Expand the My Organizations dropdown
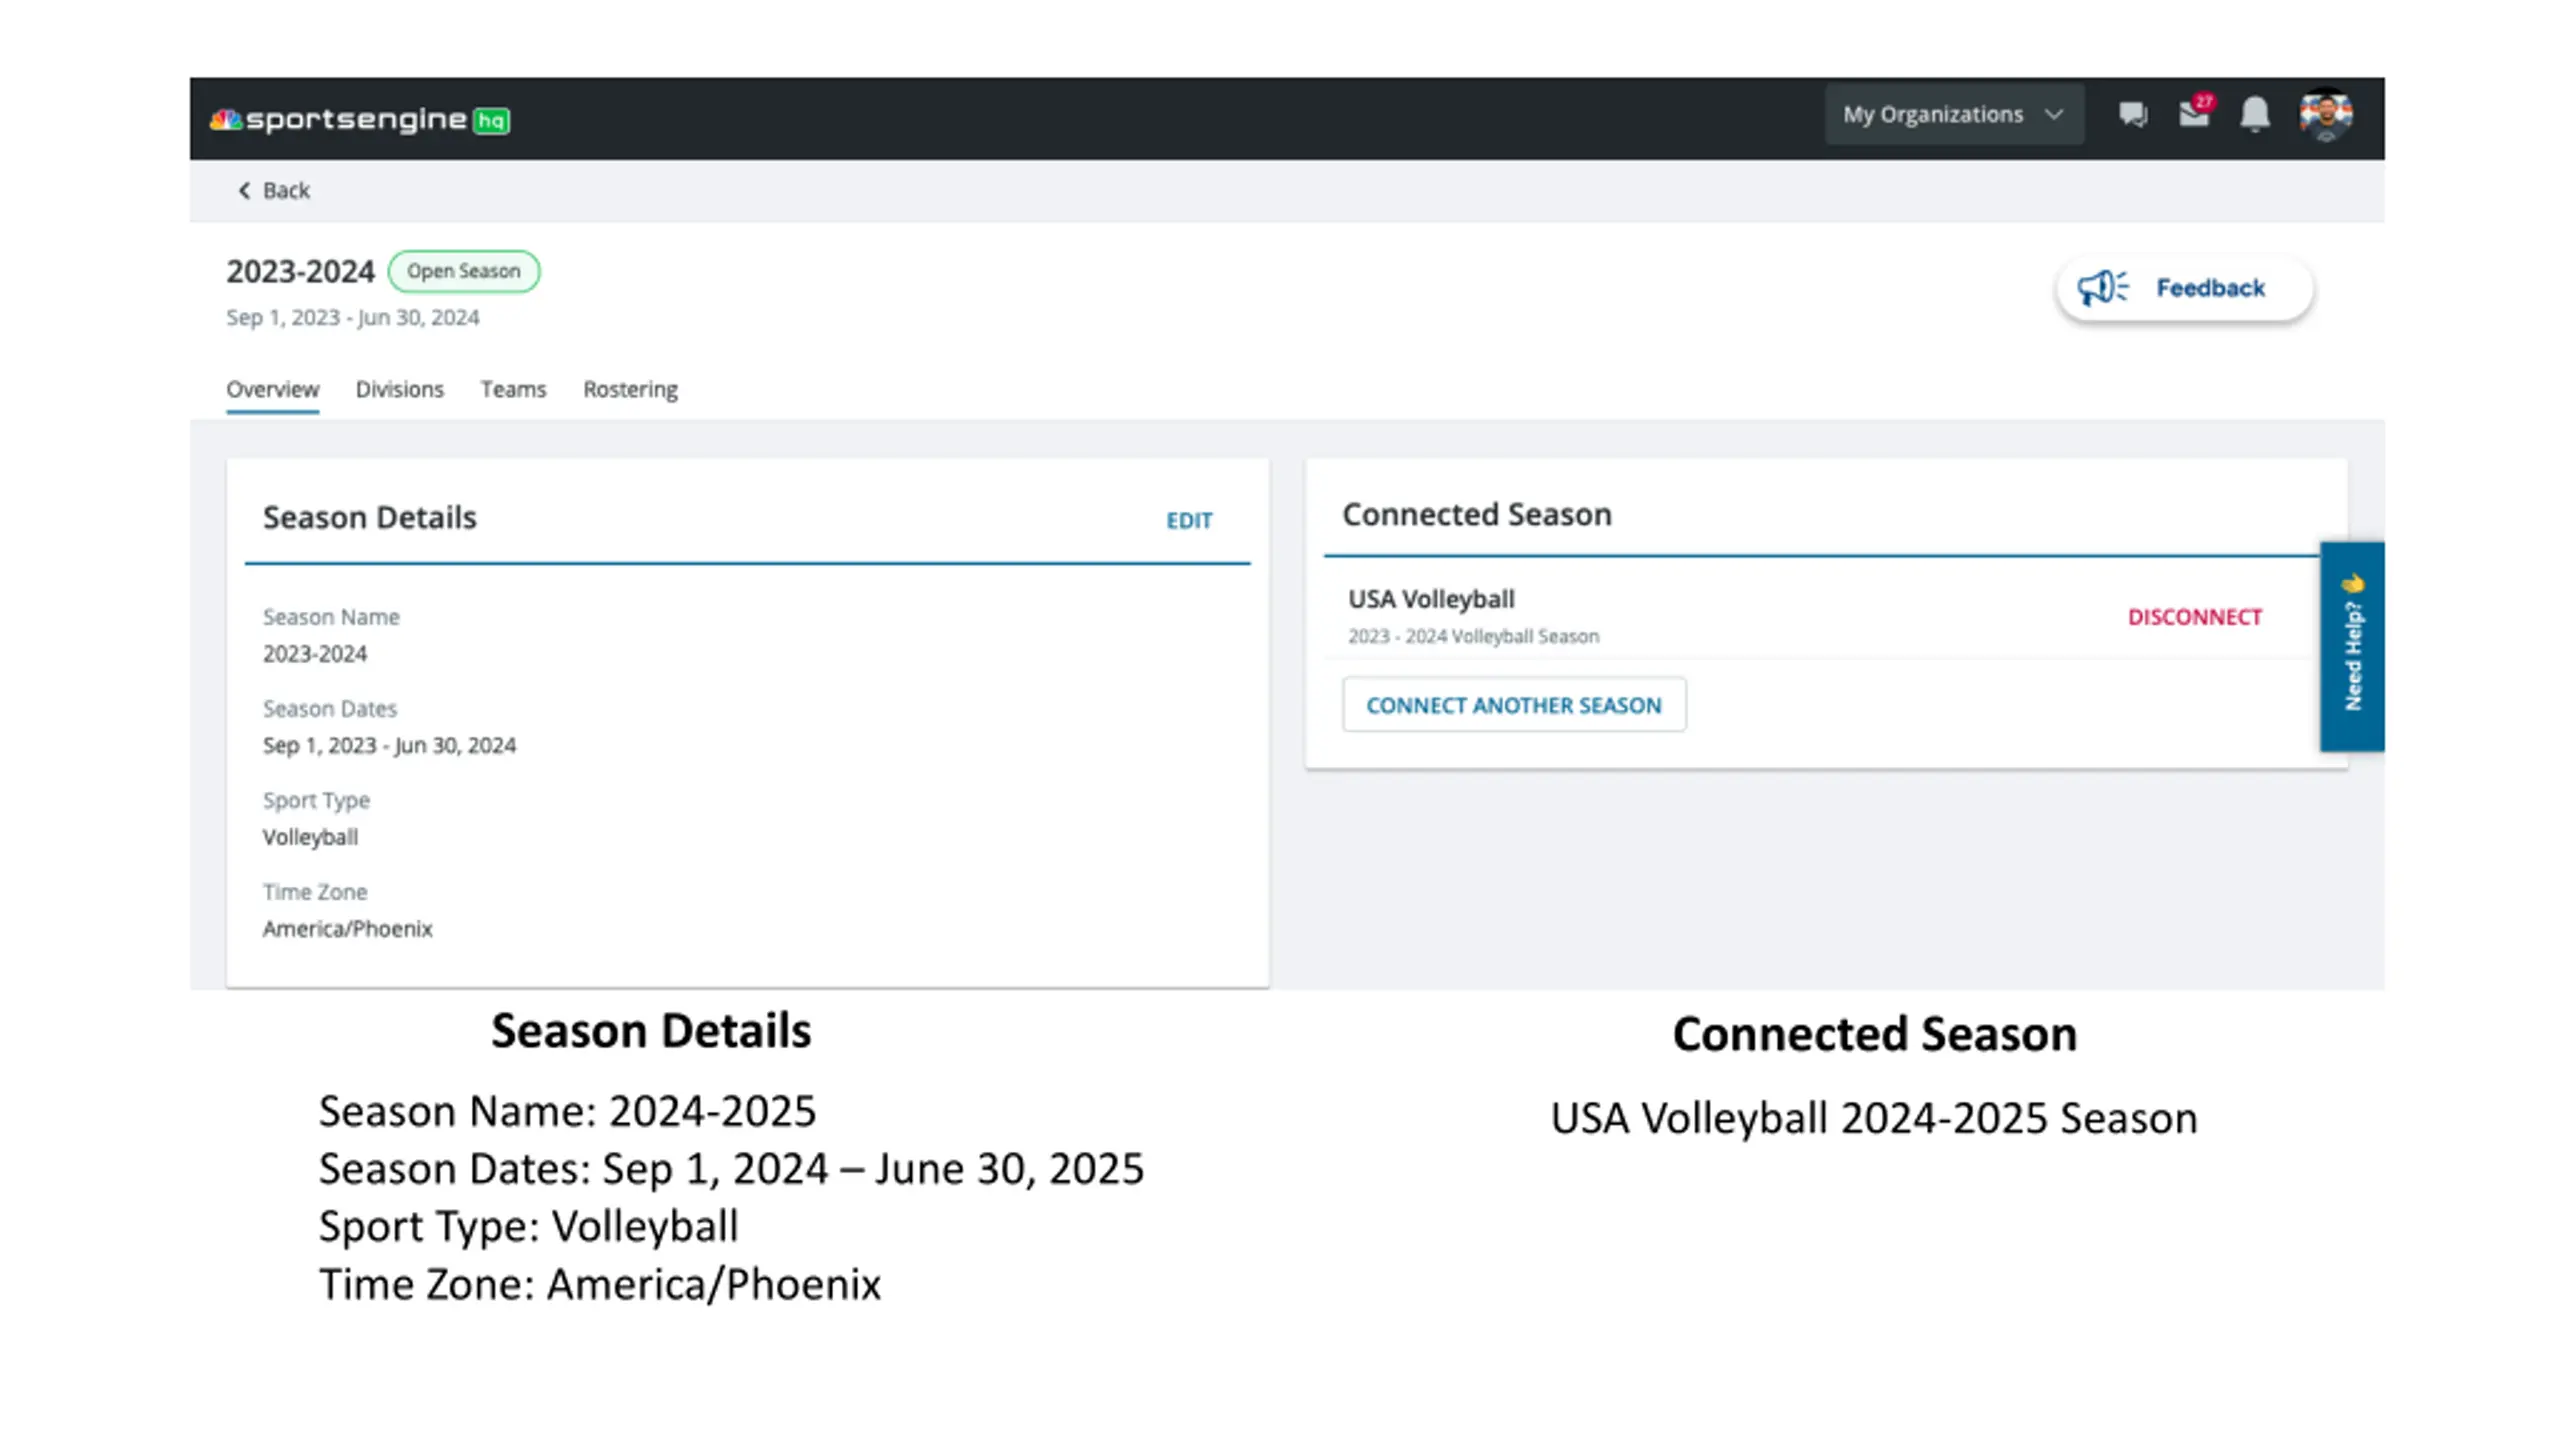The width and height of the screenshot is (2560, 1440). (1954, 115)
